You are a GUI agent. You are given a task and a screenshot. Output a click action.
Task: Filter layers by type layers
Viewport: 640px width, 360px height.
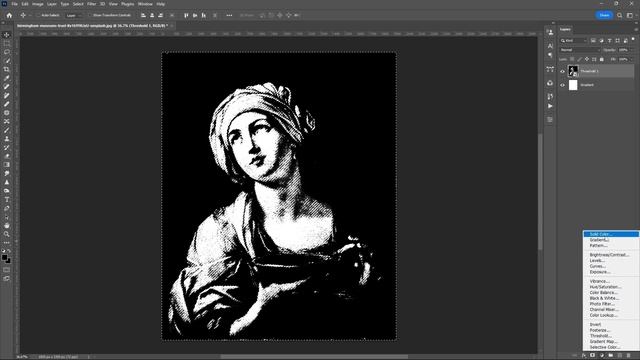click(x=609, y=40)
